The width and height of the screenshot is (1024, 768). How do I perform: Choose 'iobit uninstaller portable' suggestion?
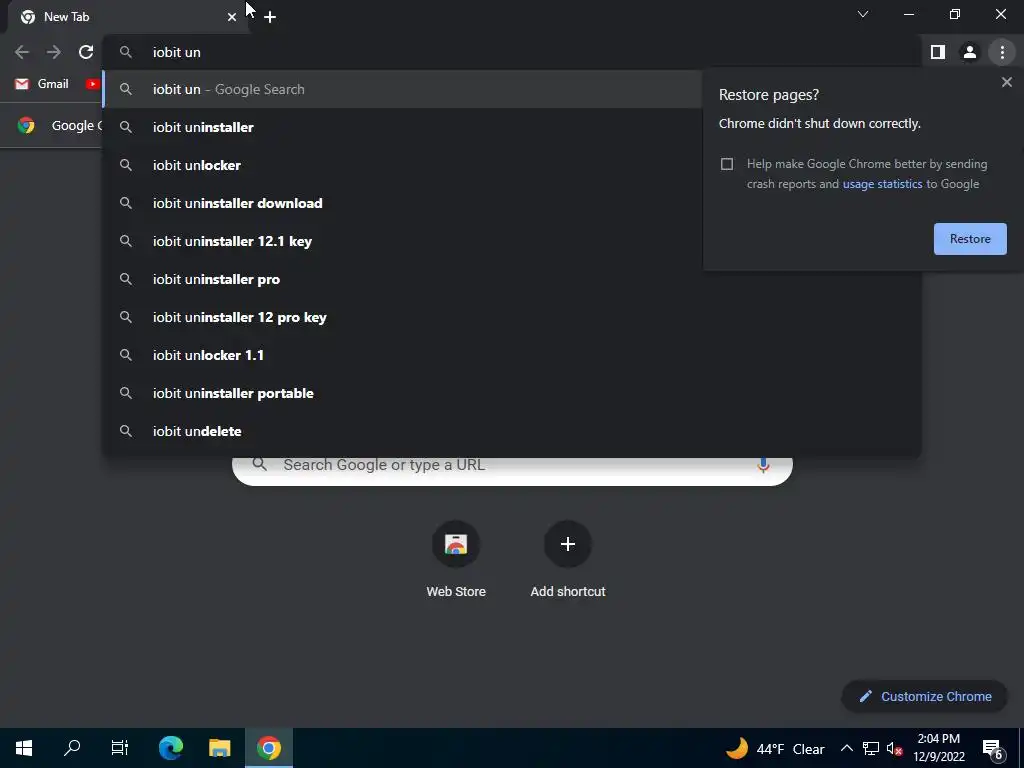(512, 393)
